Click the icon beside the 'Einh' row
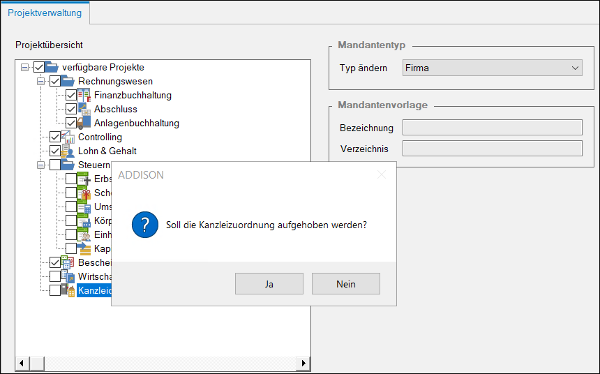 click(x=84, y=235)
